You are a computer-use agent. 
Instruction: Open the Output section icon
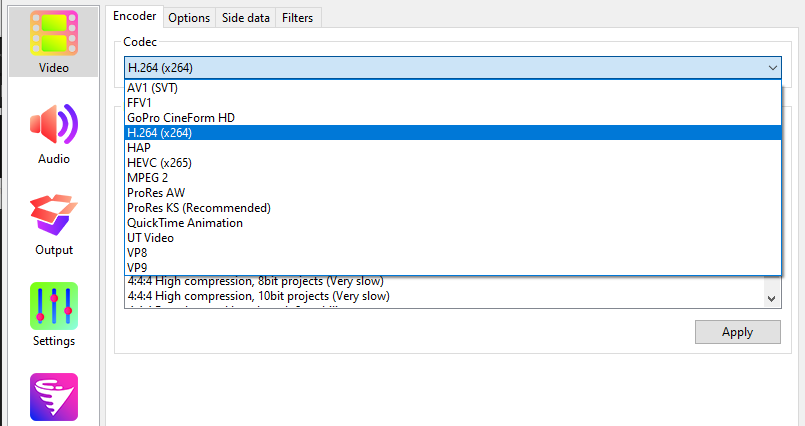coord(54,215)
